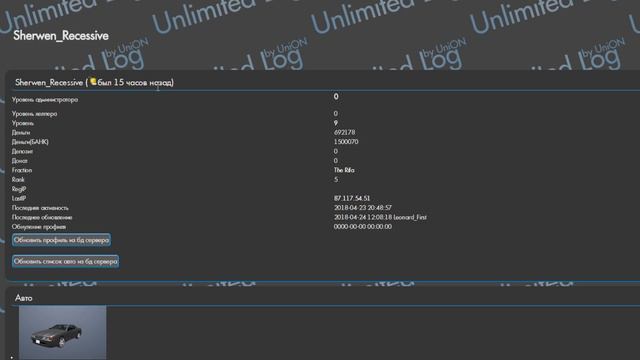Select the last activity date 2018-04-23 20:48:57
The height and width of the screenshot is (360, 640).
(x=362, y=208)
